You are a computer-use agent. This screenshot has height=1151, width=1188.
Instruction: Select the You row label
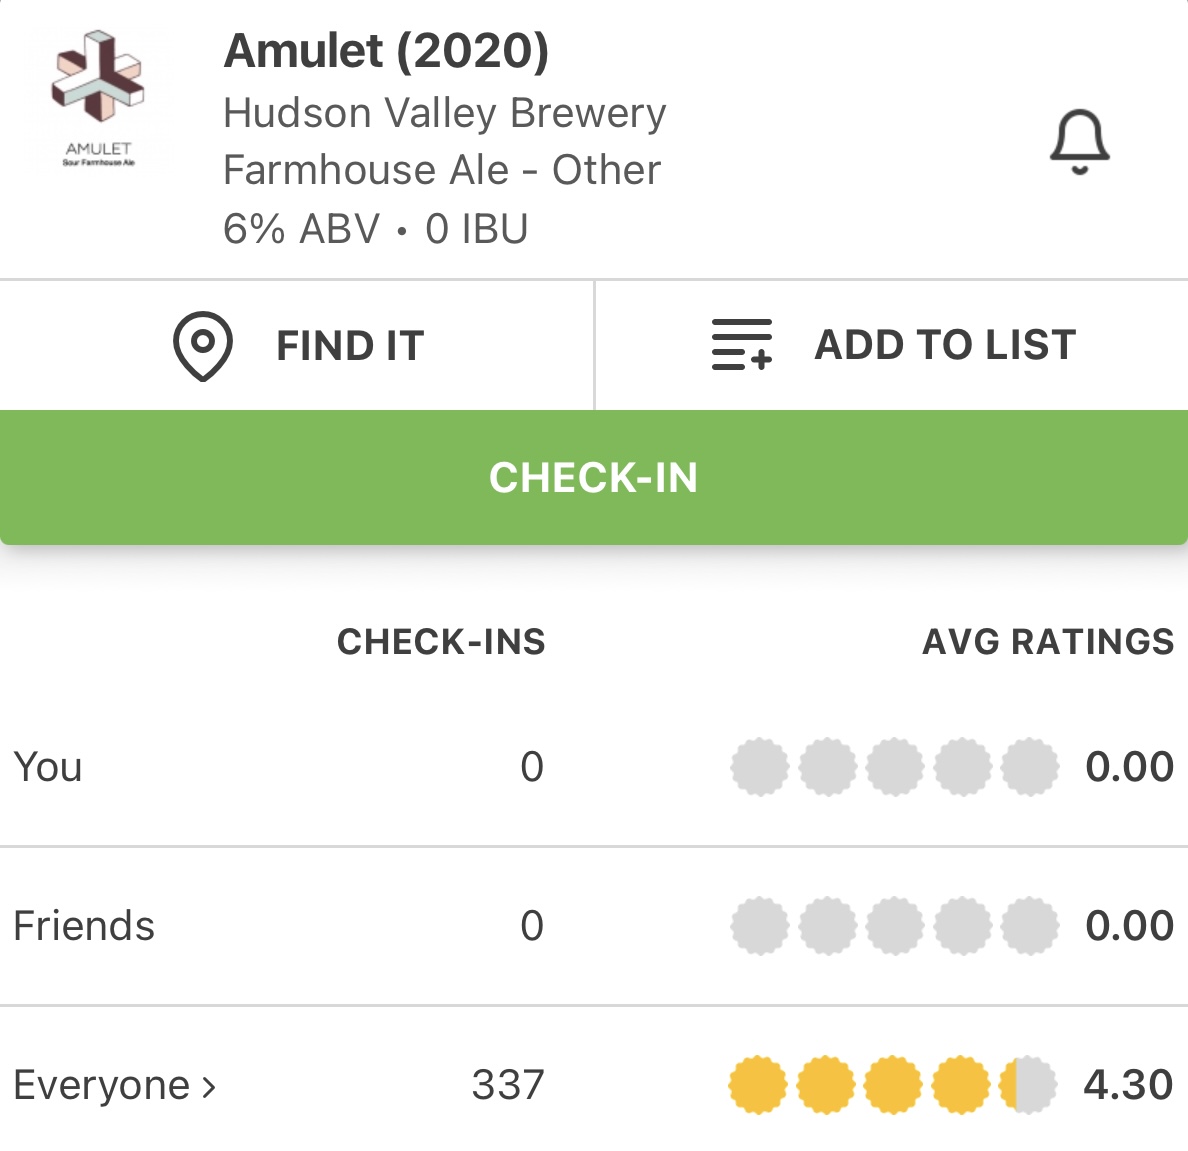48,767
